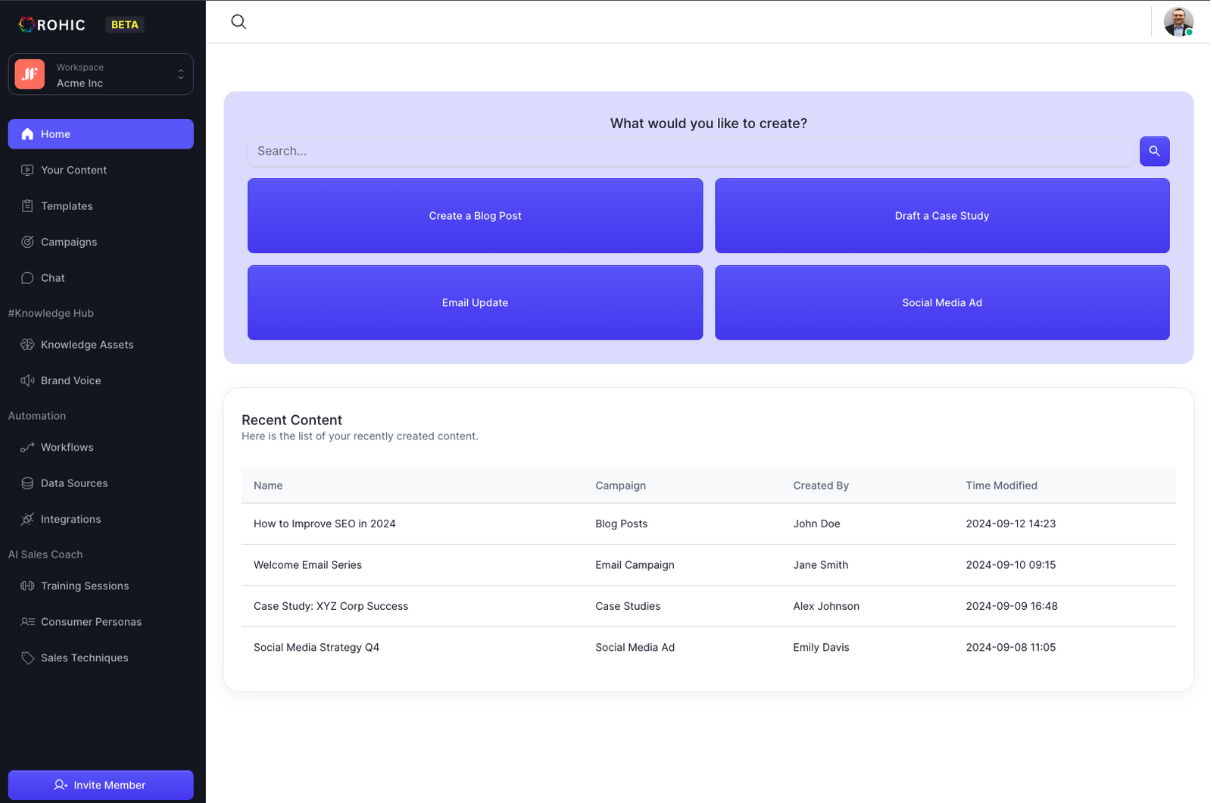
Task: Click the Brand Voice megaphone icon
Action: coord(27,381)
